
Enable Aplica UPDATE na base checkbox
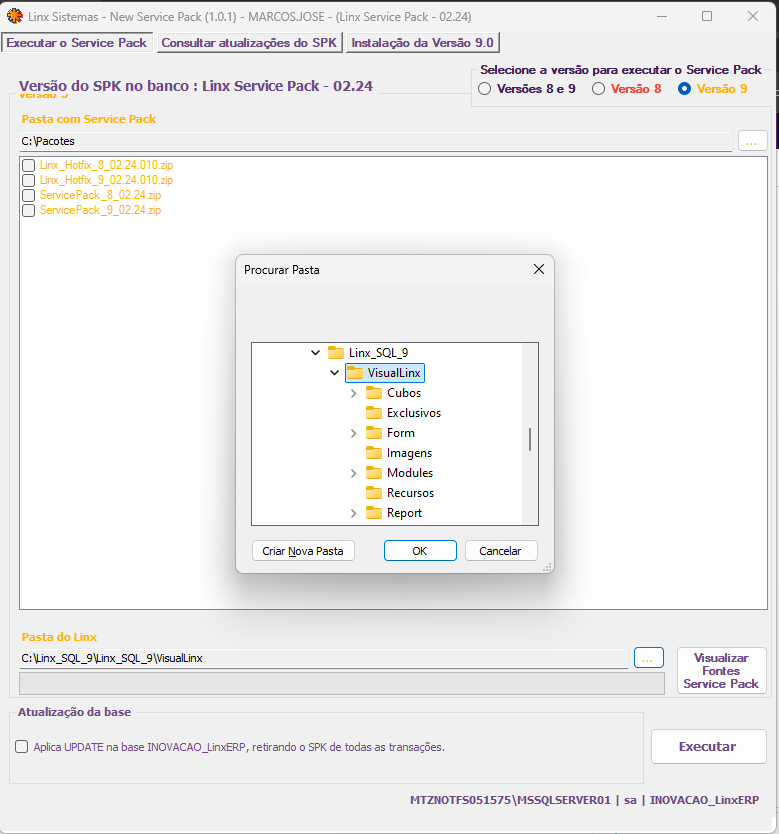(x=22, y=747)
